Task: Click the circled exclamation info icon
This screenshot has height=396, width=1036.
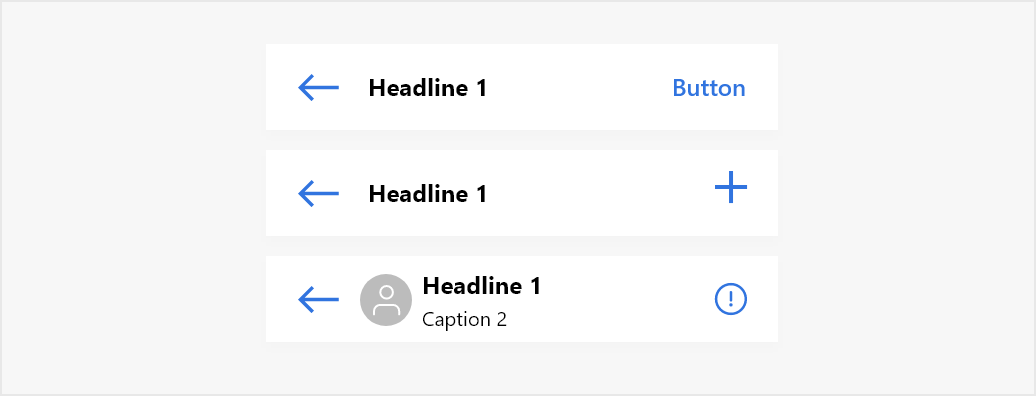Action: coord(731,299)
